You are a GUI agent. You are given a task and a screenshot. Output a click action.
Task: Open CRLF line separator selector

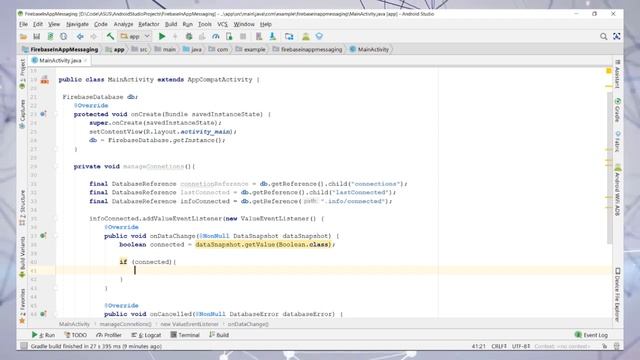coord(499,346)
